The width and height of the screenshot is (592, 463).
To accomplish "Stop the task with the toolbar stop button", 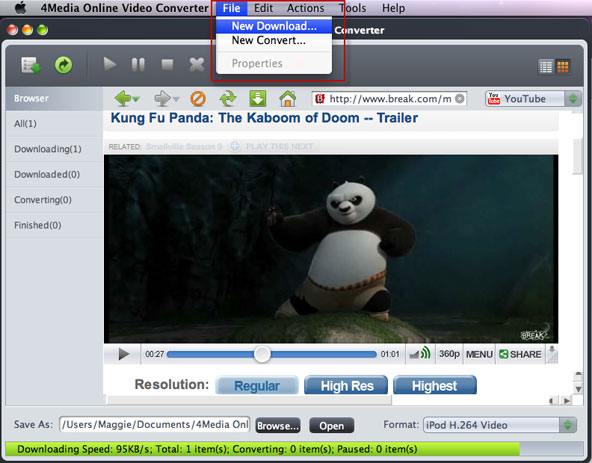I will (x=167, y=65).
